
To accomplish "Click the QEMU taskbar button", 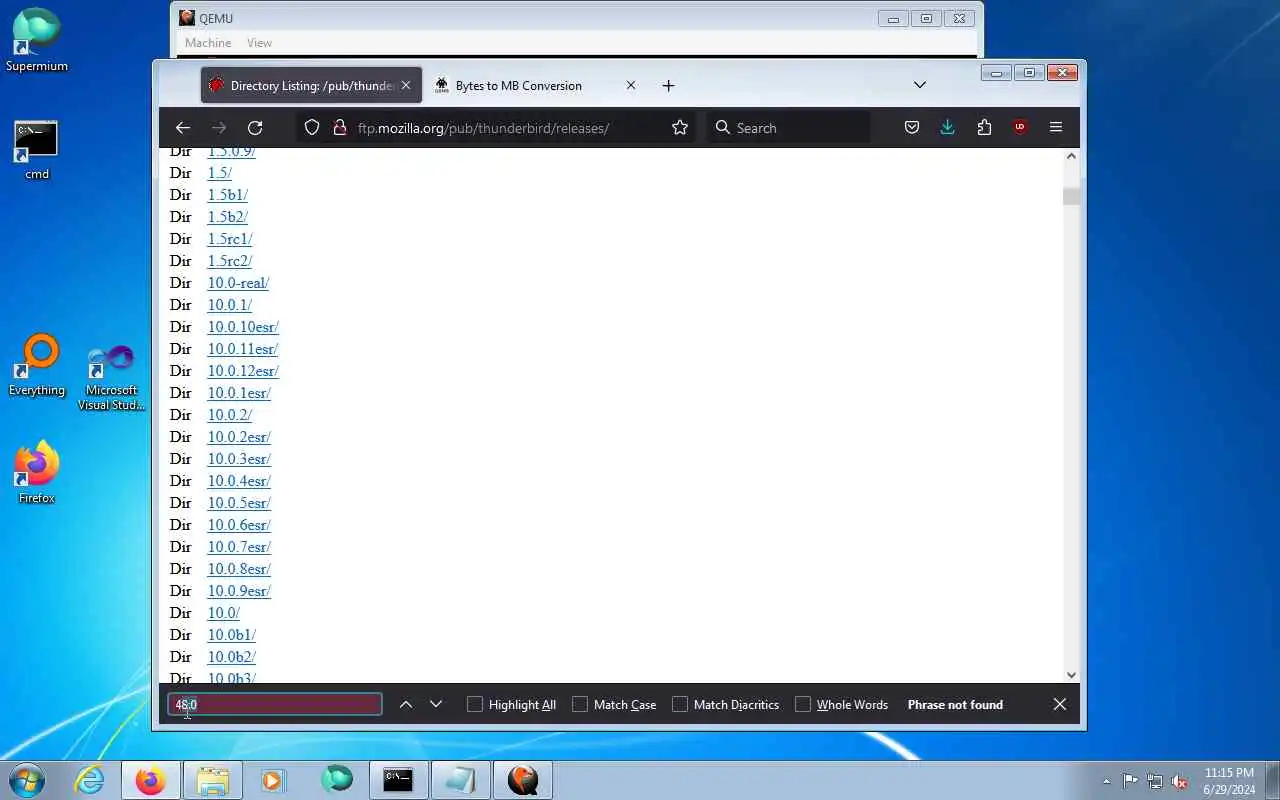I will click(522, 780).
